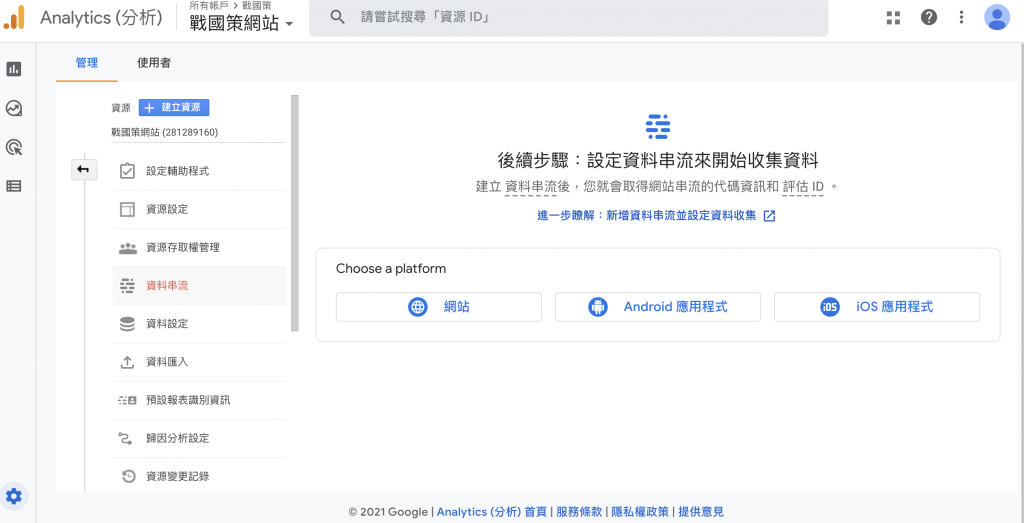Choose the Android 應用程式 platform button

(x=658, y=307)
